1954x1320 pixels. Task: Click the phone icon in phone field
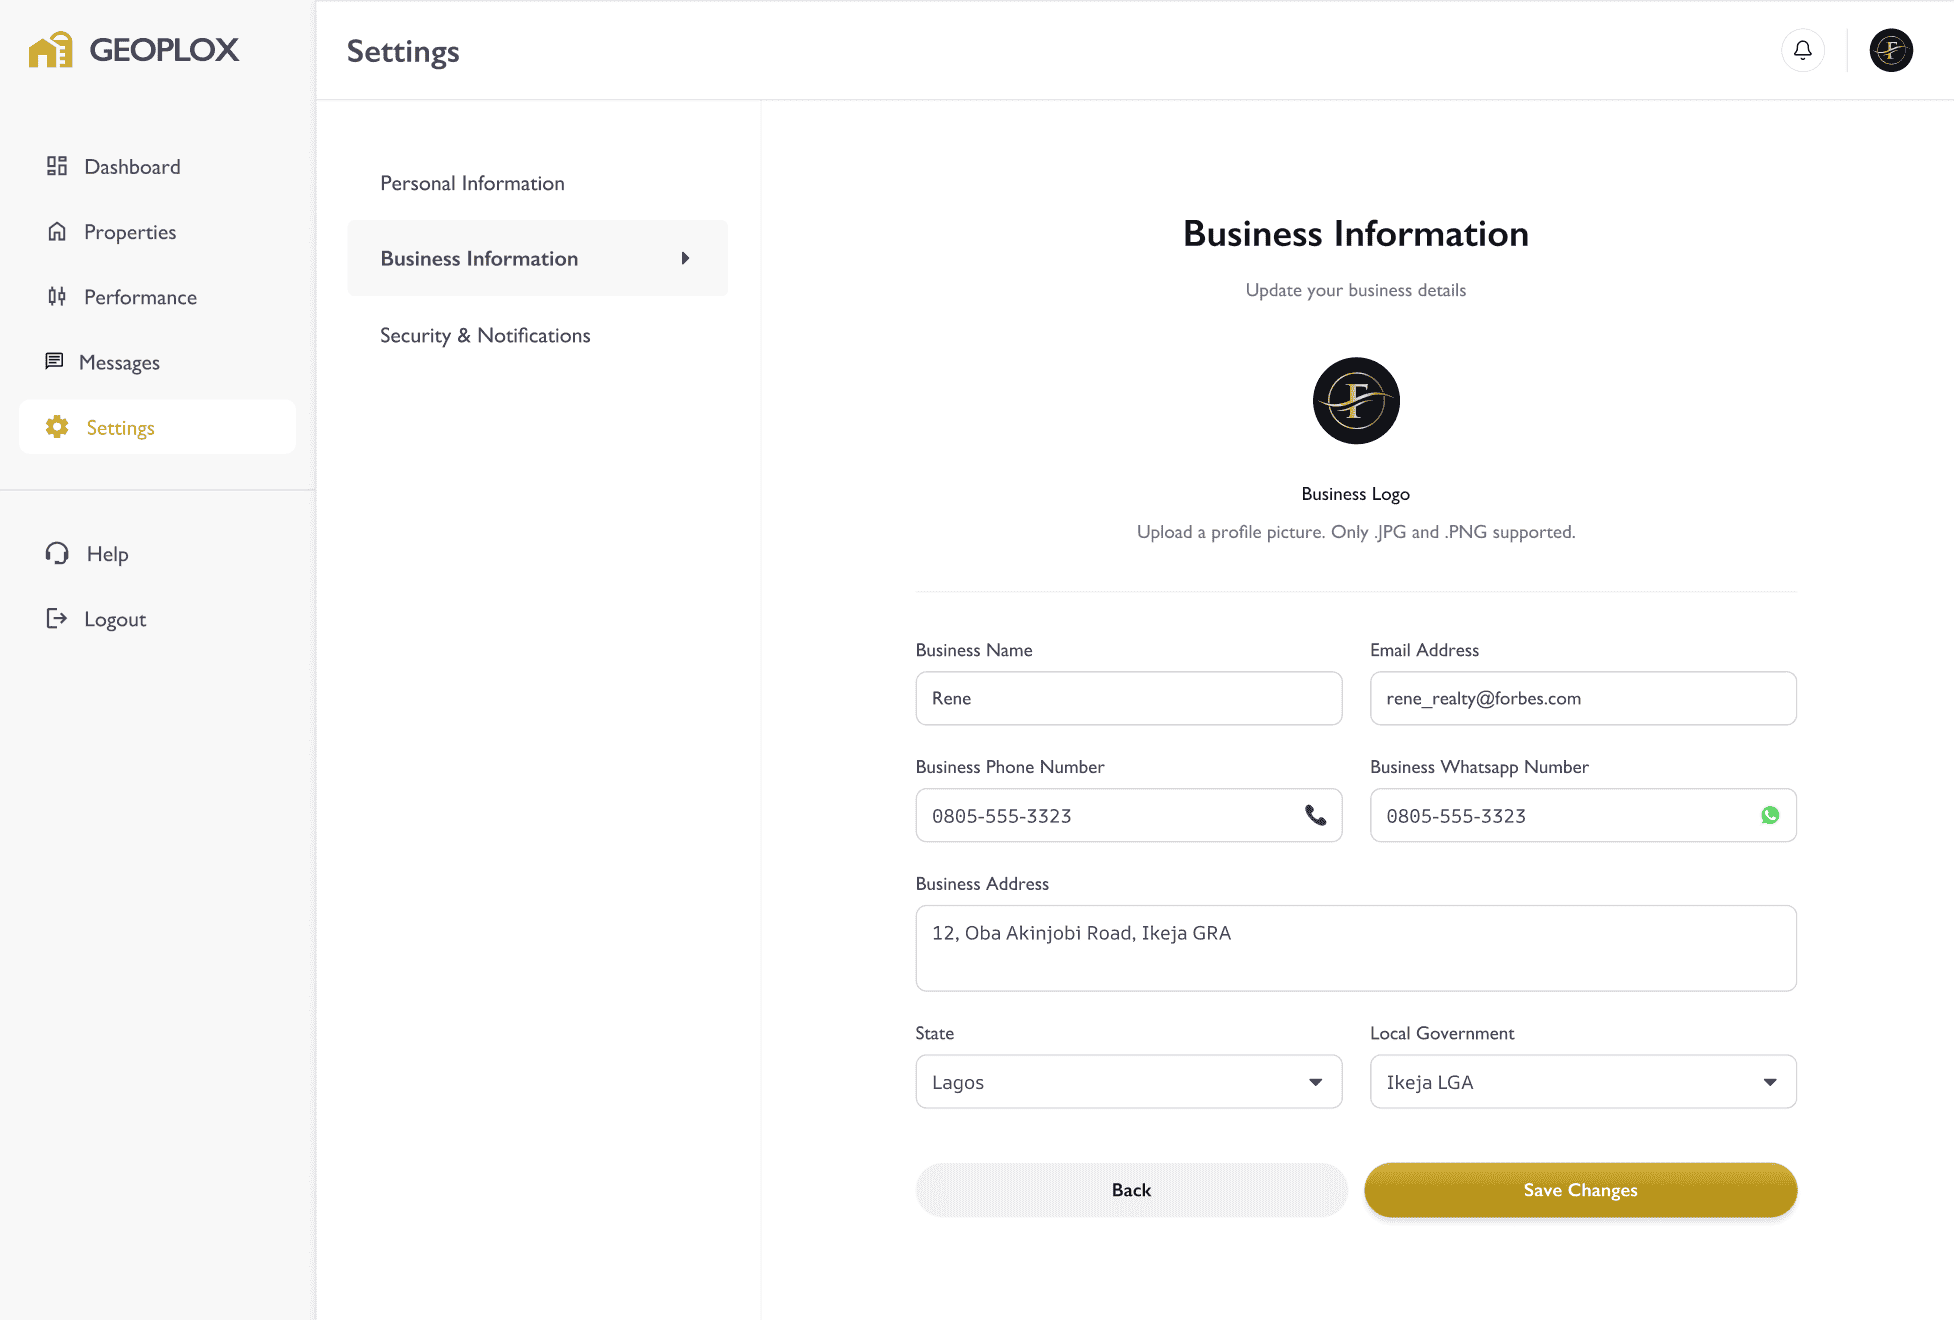(x=1315, y=815)
